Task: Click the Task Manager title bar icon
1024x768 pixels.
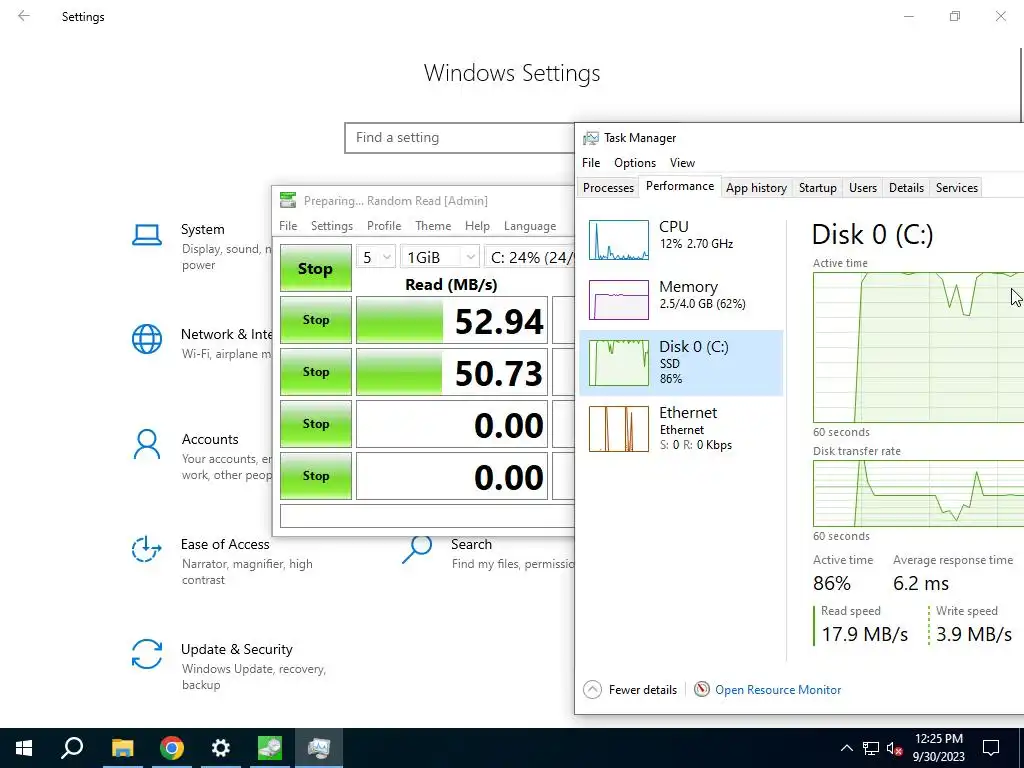Action: (x=591, y=138)
